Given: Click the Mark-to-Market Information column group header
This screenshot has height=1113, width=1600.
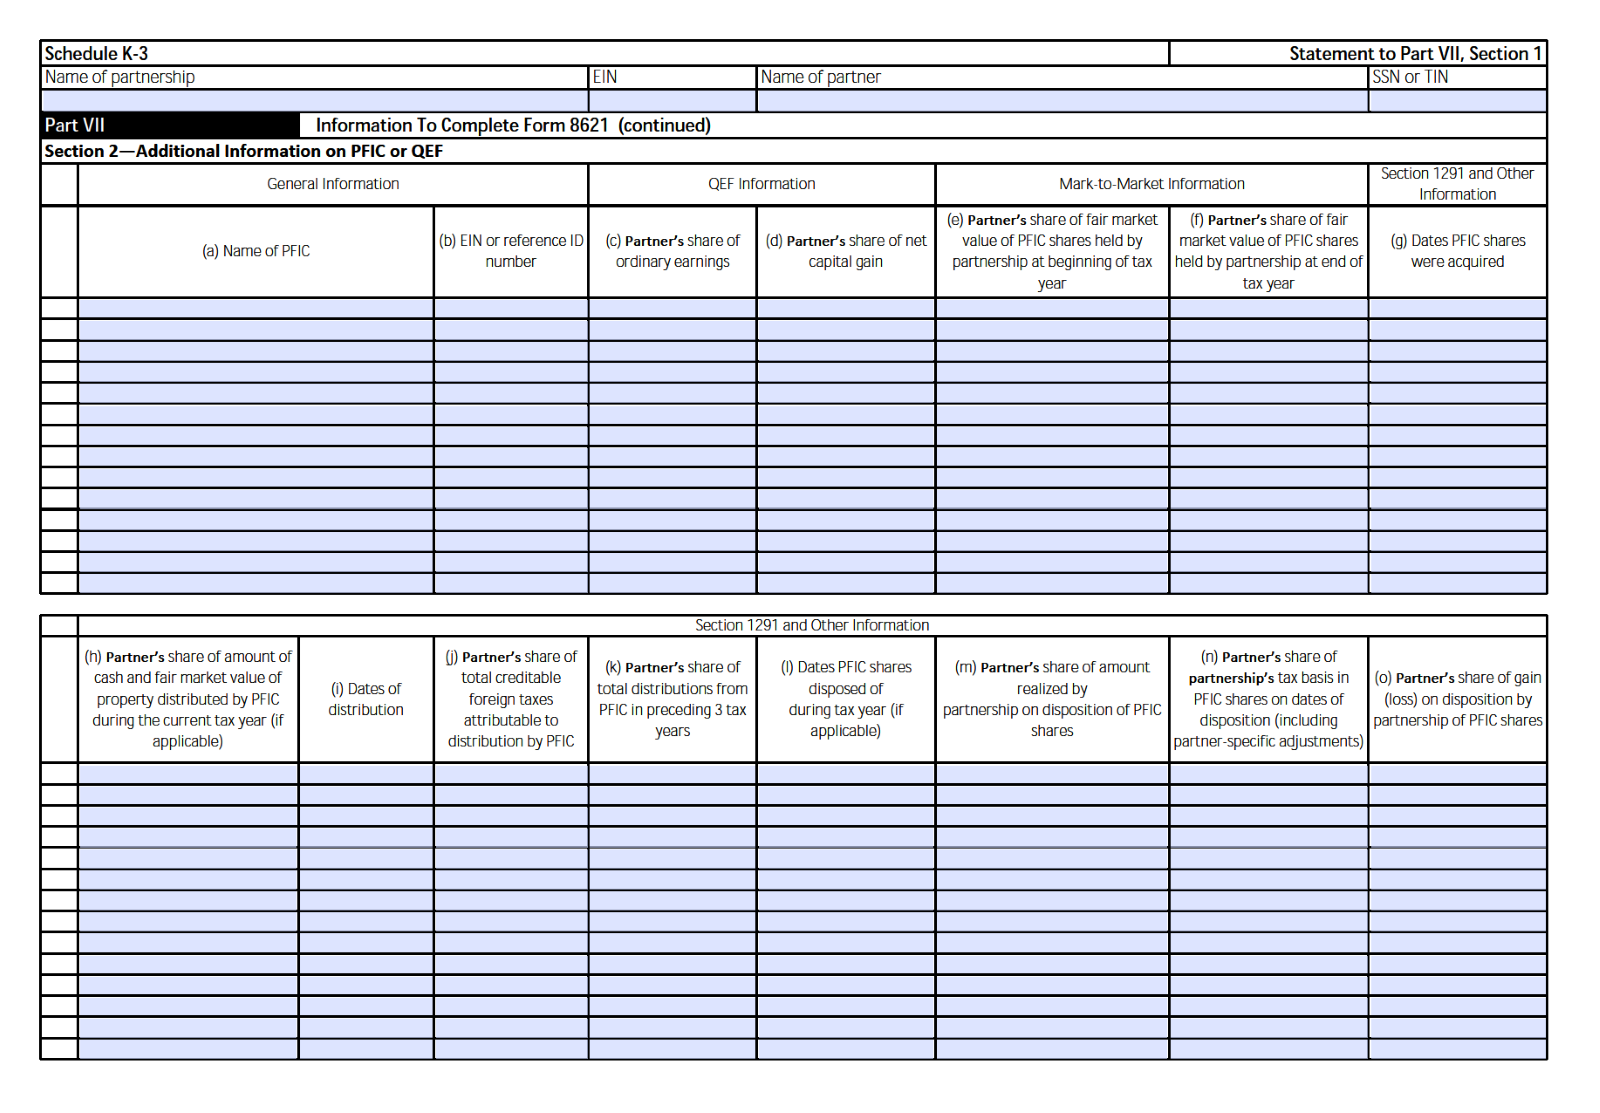Looking at the screenshot, I should pyautogui.click(x=1151, y=184).
